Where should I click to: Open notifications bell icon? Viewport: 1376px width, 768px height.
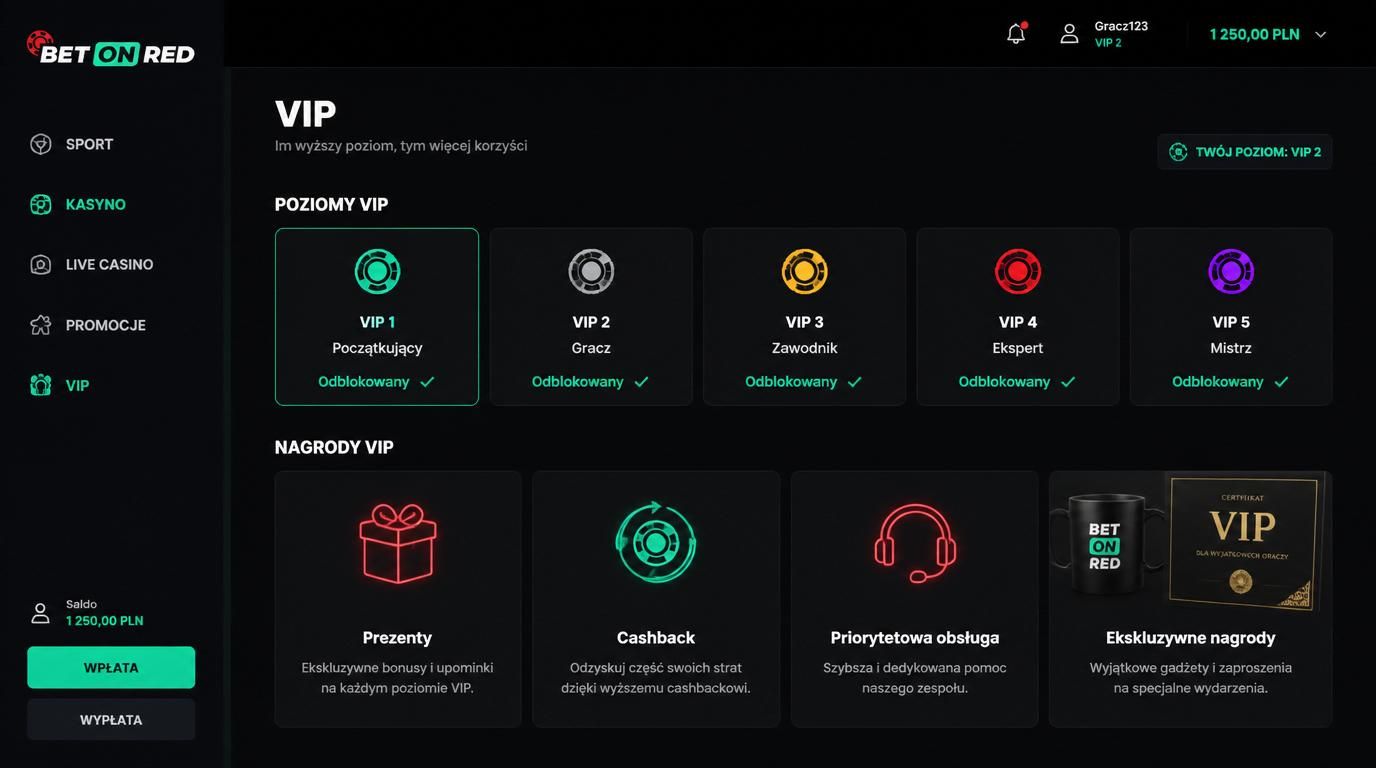pyautogui.click(x=1016, y=34)
